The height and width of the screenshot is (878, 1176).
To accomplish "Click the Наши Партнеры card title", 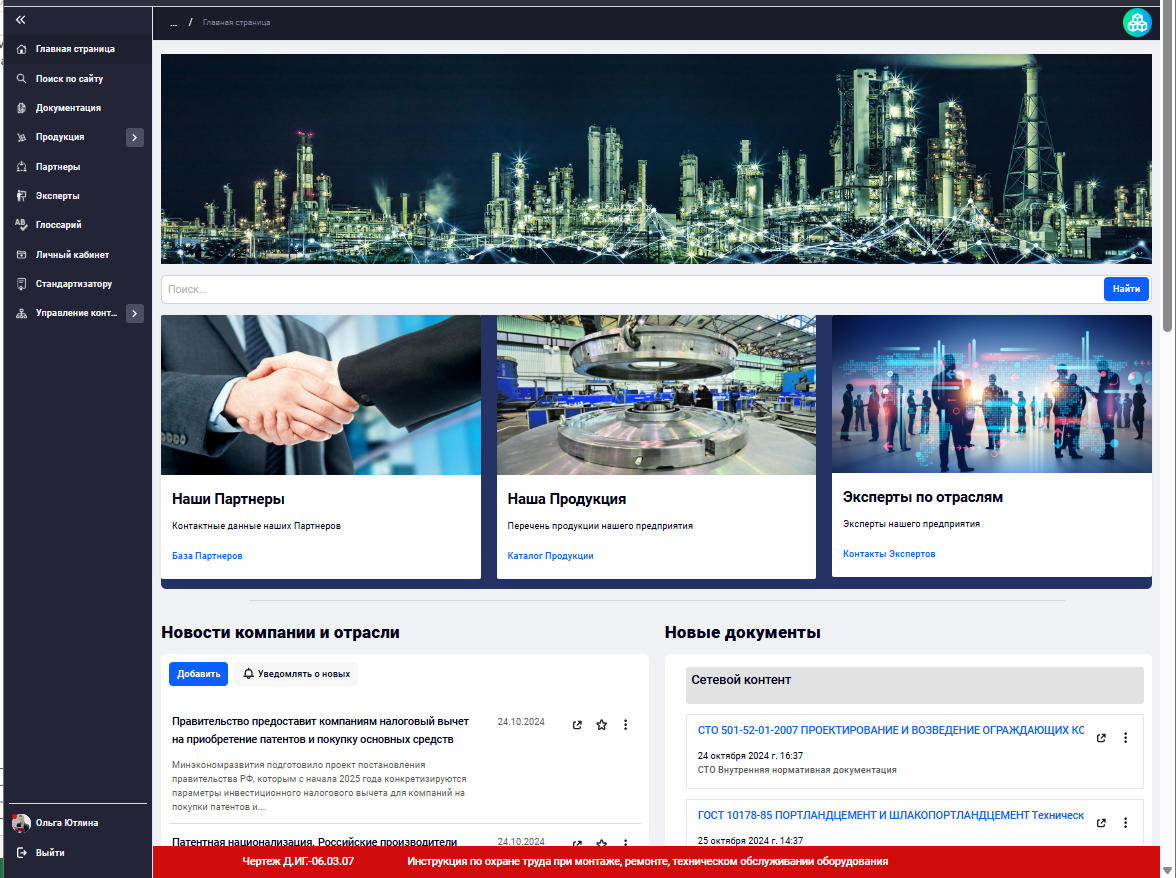I will [228, 499].
